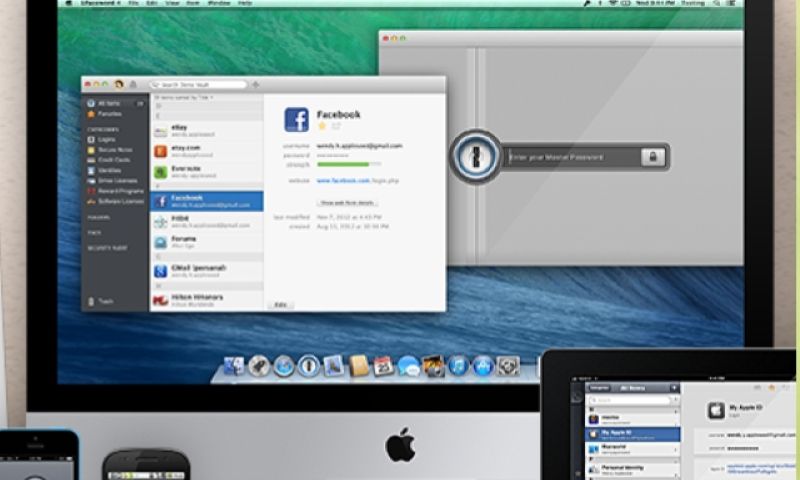Select the Hilton HHonors entry

point(207,300)
